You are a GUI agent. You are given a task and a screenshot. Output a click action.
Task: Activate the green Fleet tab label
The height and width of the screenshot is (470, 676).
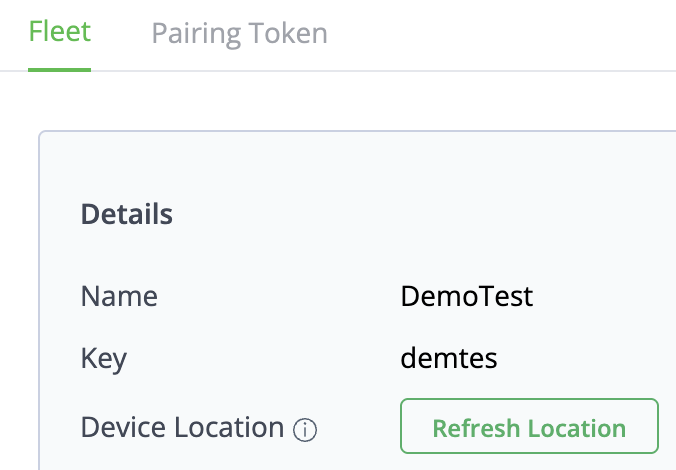pyautogui.click(x=60, y=31)
